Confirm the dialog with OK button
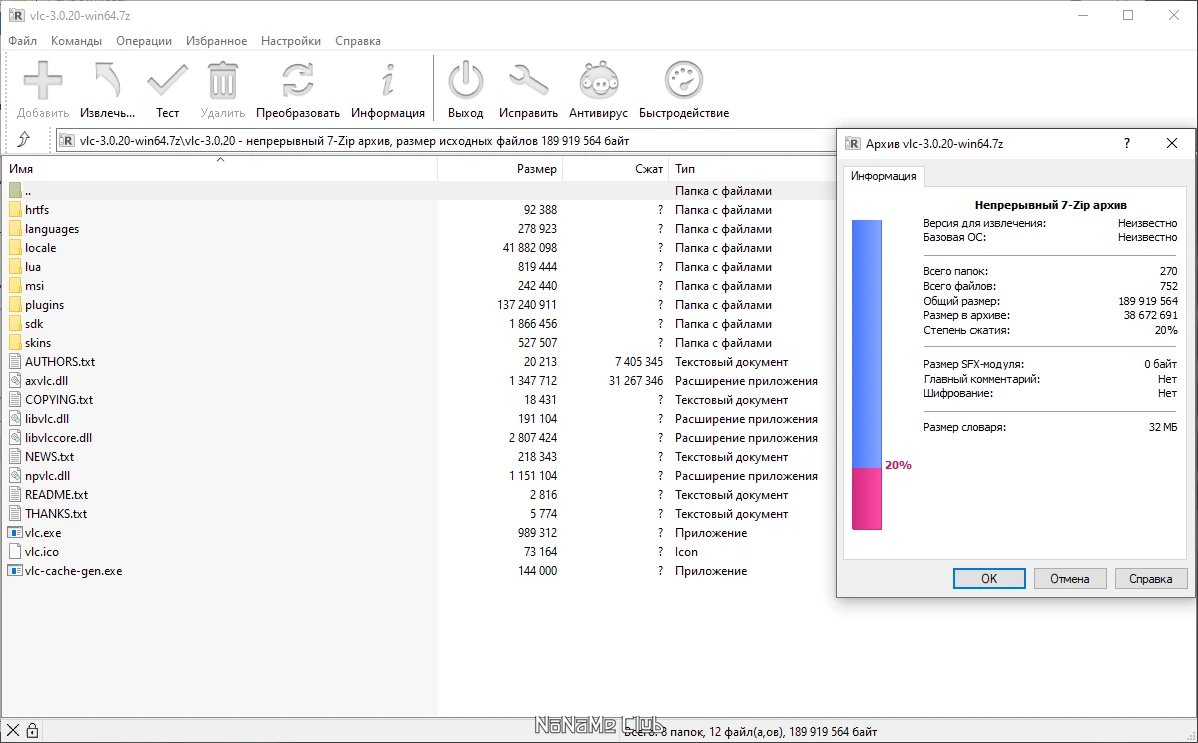Image resolution: width=1198 pixels, height=743 pixels. click(x=989, y=579)
